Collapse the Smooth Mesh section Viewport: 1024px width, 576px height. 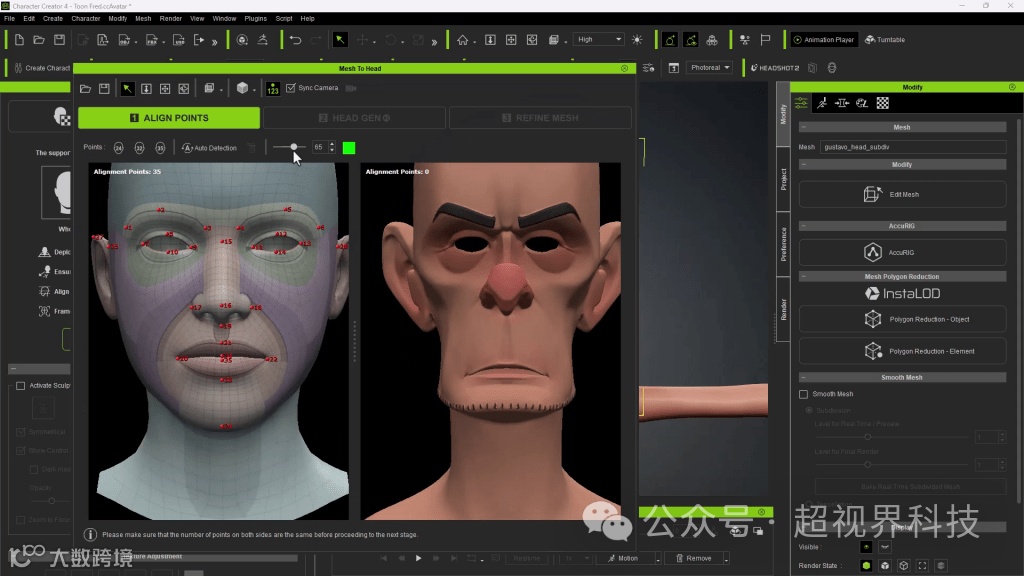pyautogui.click(x=803, y=377)
